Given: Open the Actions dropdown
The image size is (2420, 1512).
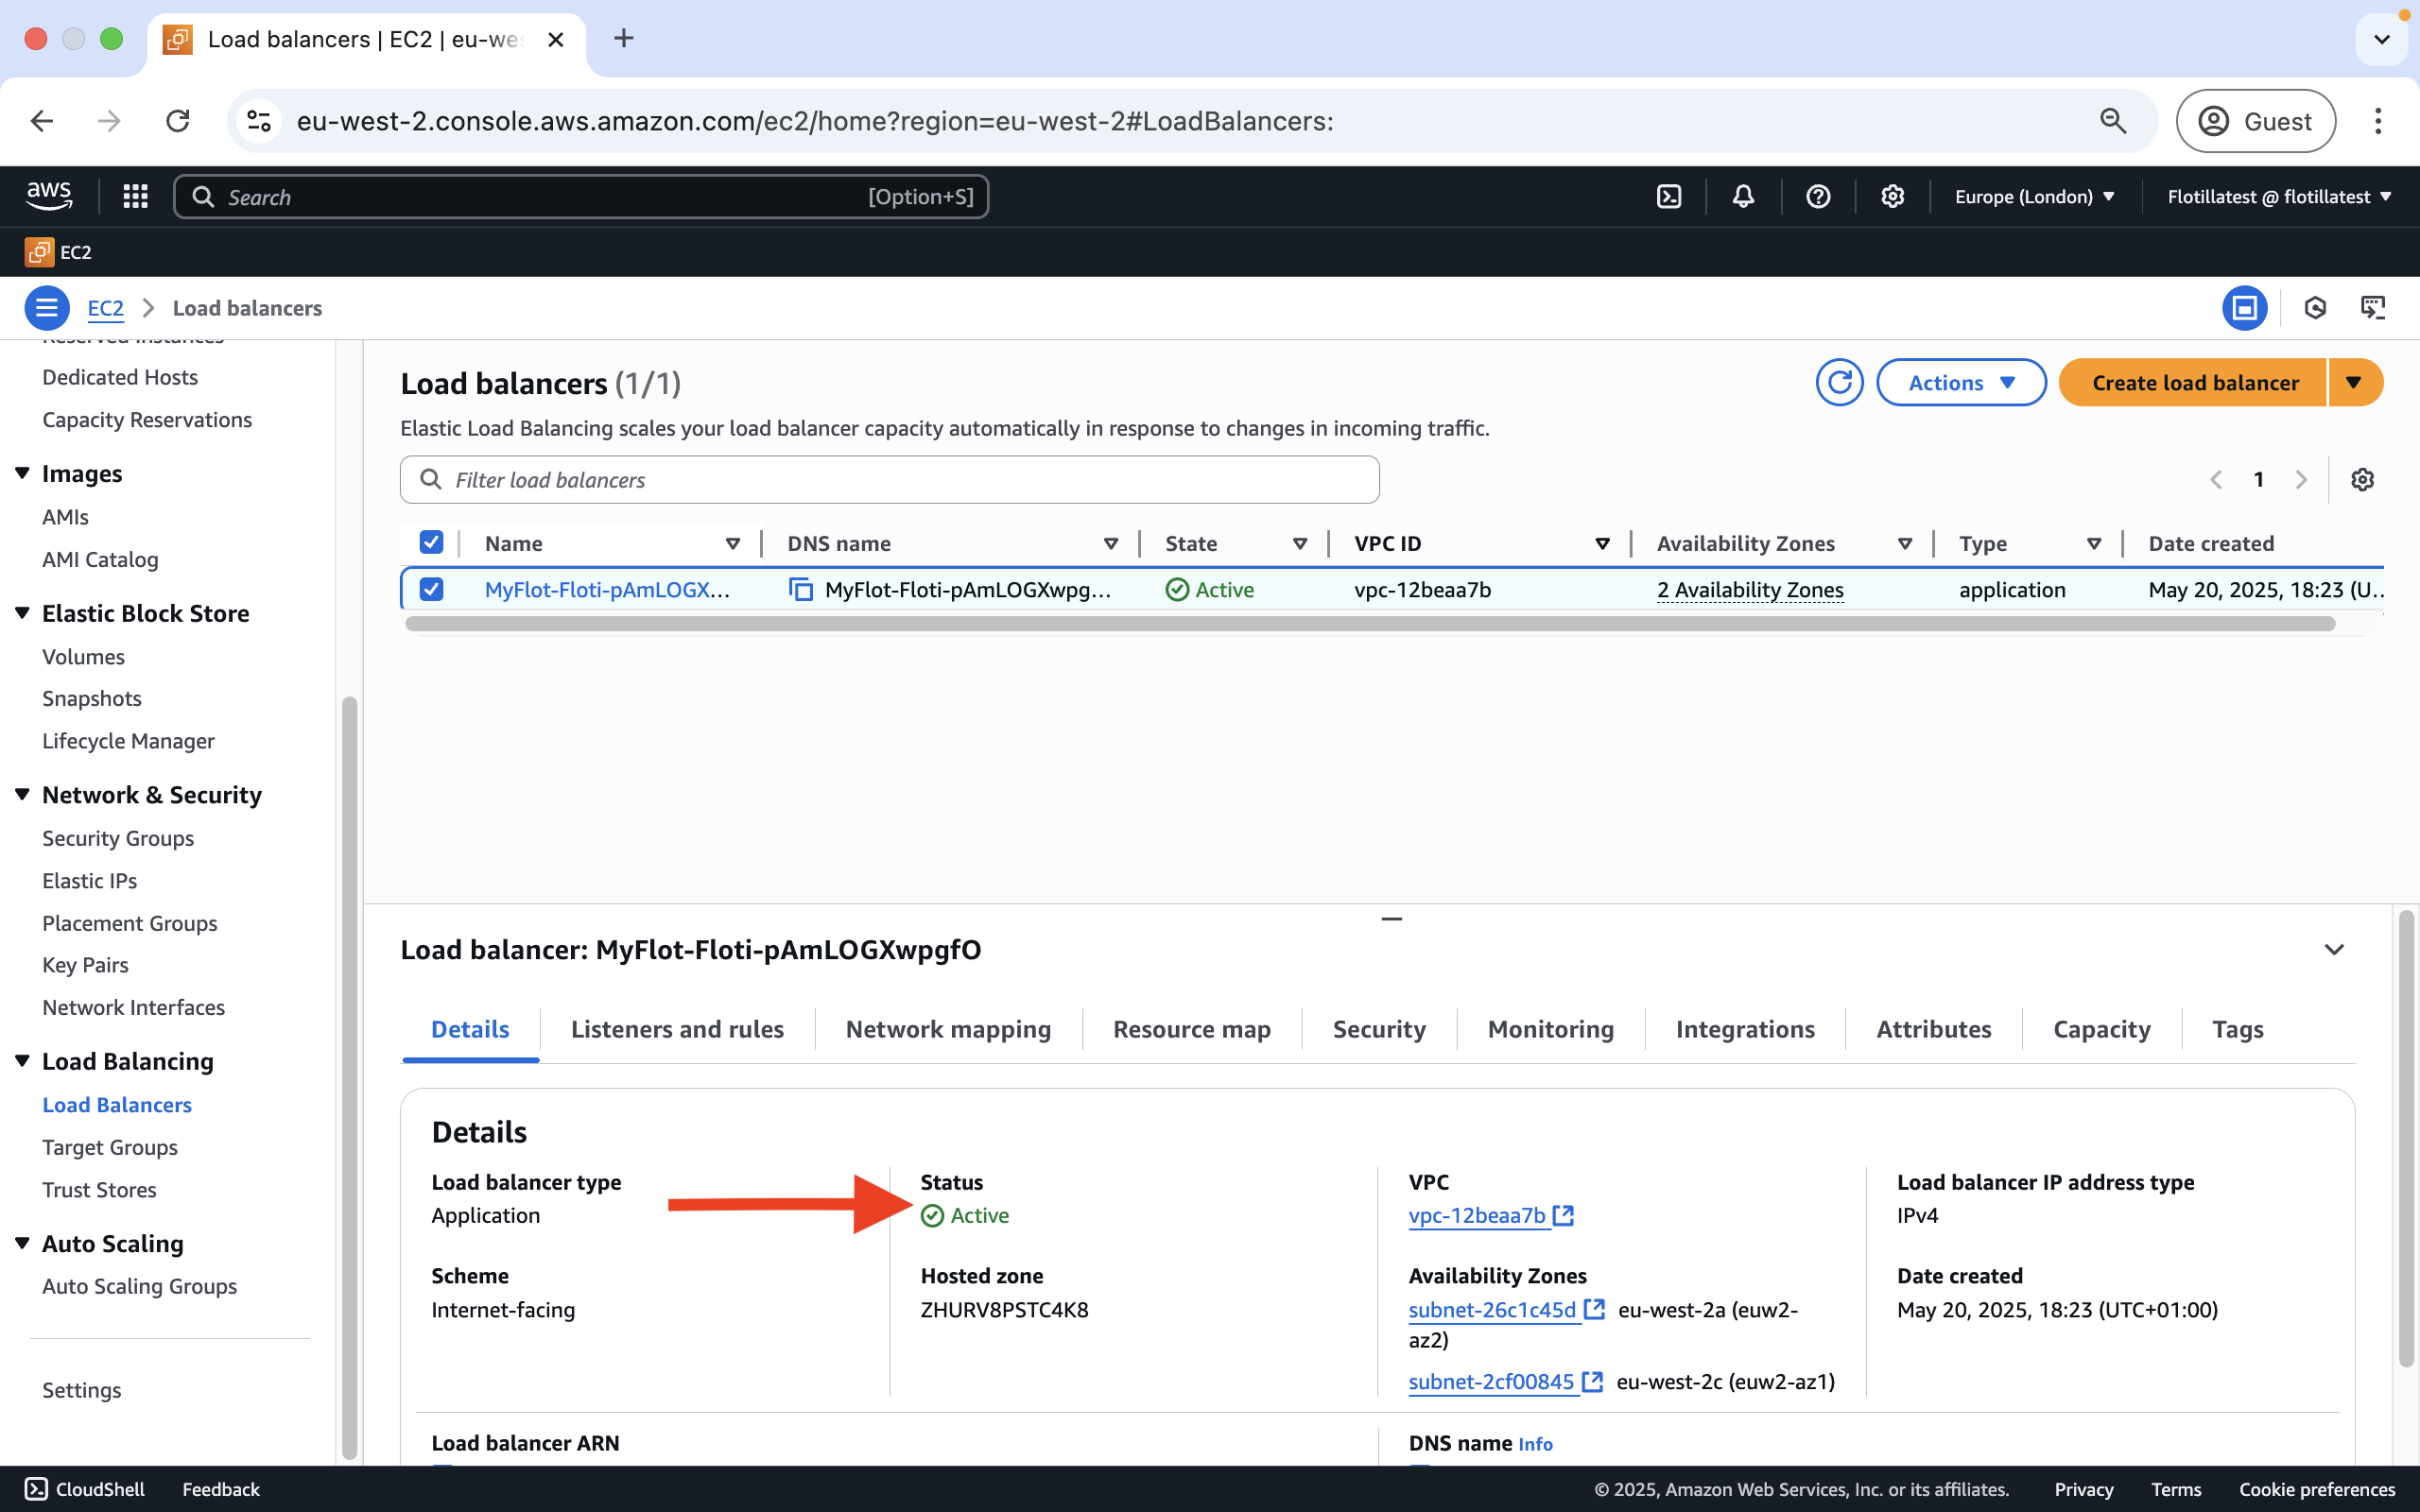Looking at the screenshot, I should 1960,383.
